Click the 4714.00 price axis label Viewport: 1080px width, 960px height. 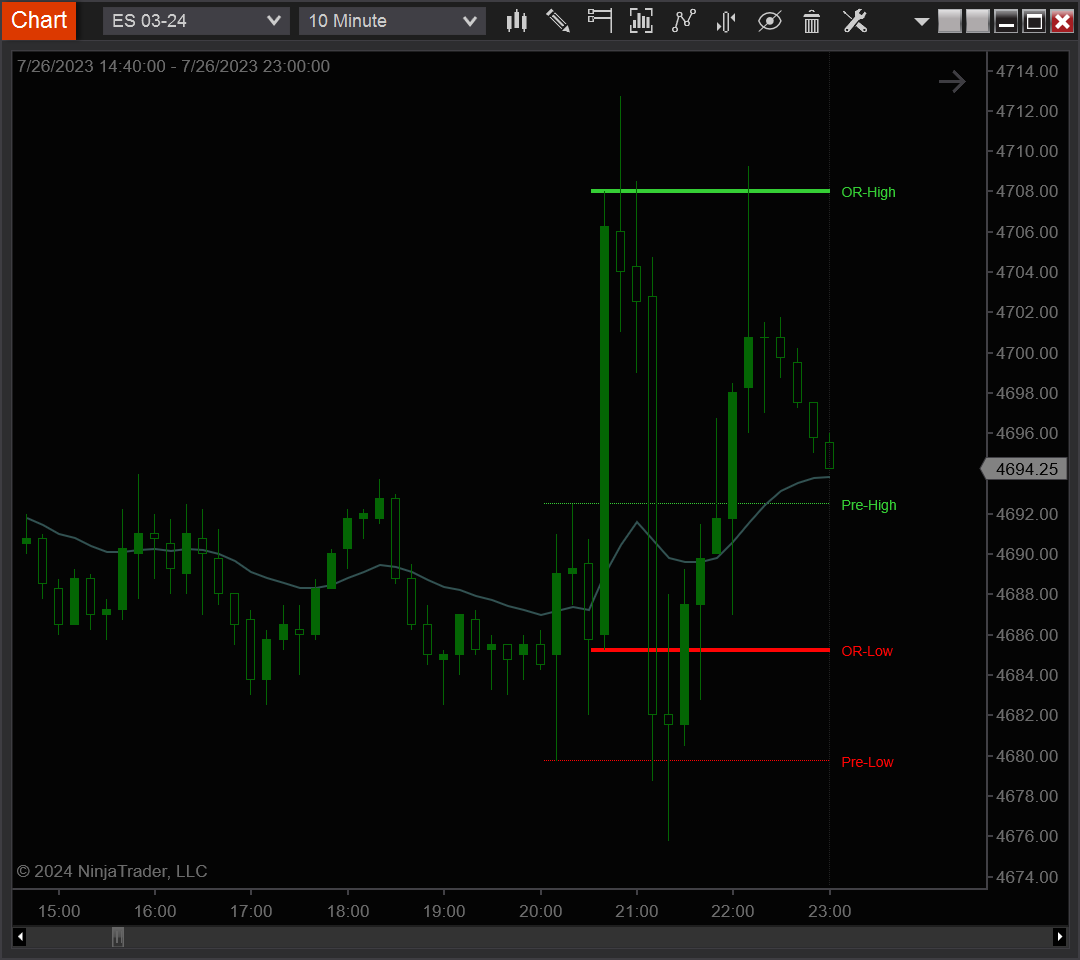(1027, 71)
